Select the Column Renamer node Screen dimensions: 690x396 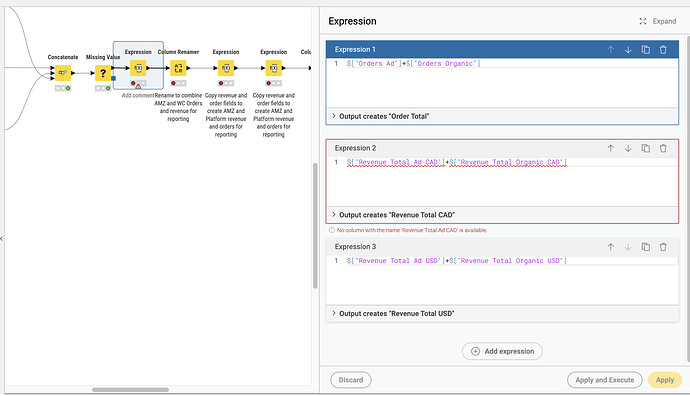[178, 68]
